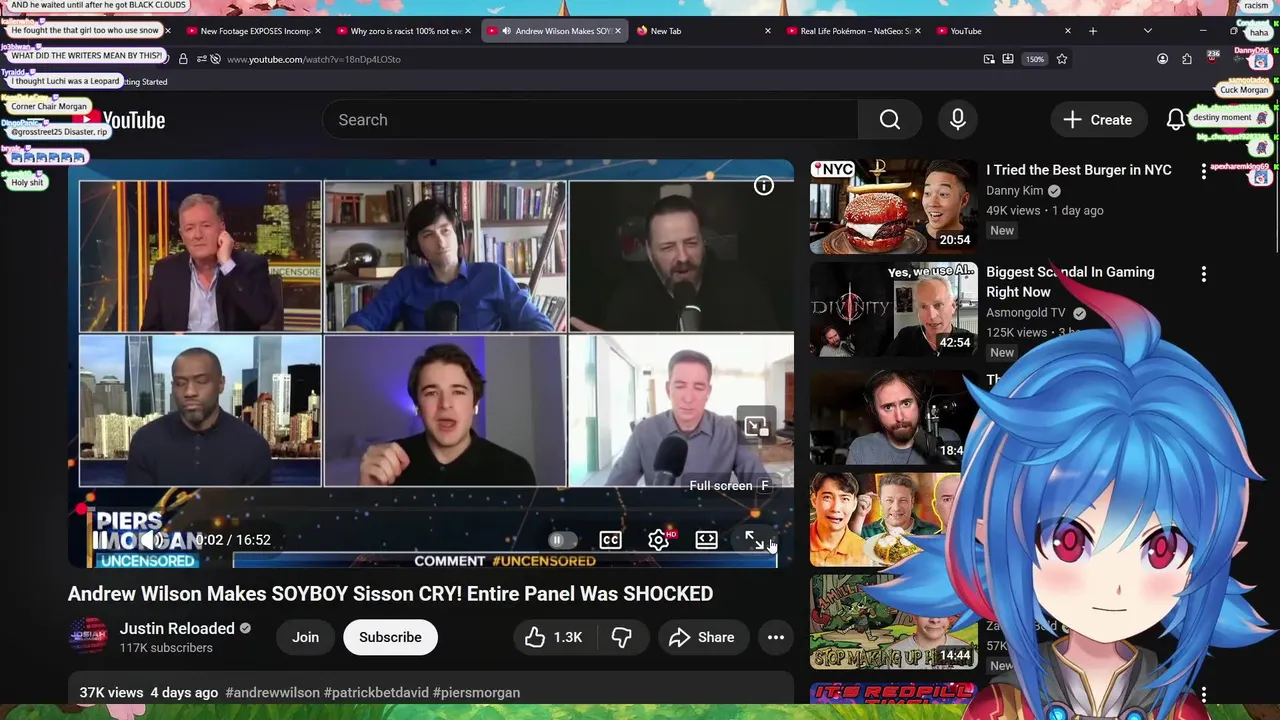Screen dimensions: 1280x720
Task: Open the extensions puzzle icon
Action: click(x=1187, y=59)
